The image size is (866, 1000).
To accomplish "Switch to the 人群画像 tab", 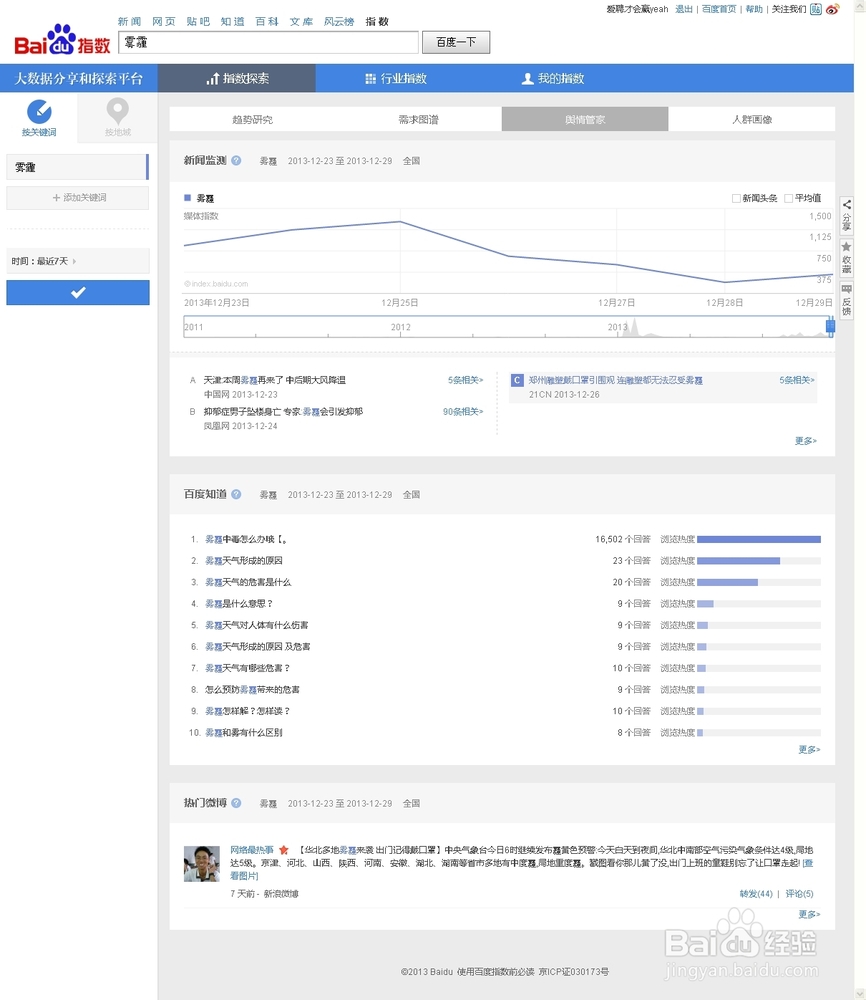I will (x=752, y=119).
